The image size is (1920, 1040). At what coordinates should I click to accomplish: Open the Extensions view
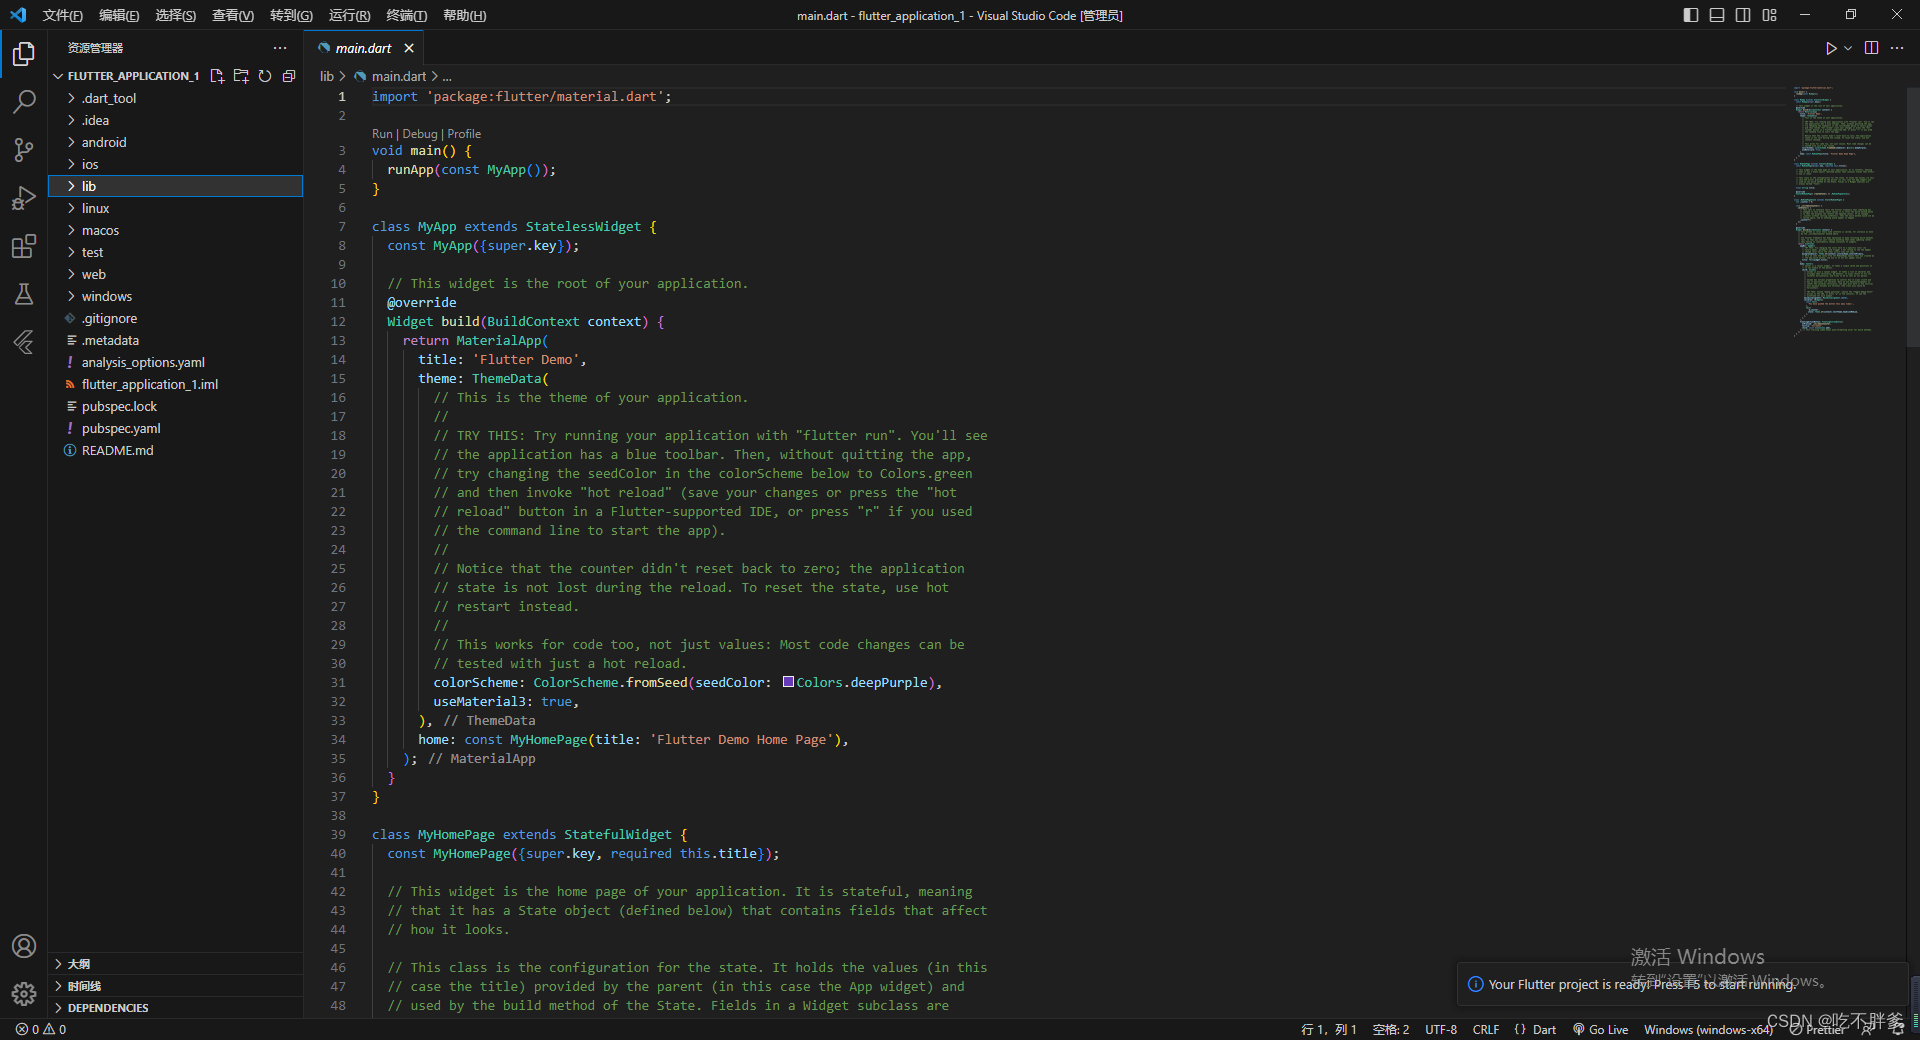24,246
